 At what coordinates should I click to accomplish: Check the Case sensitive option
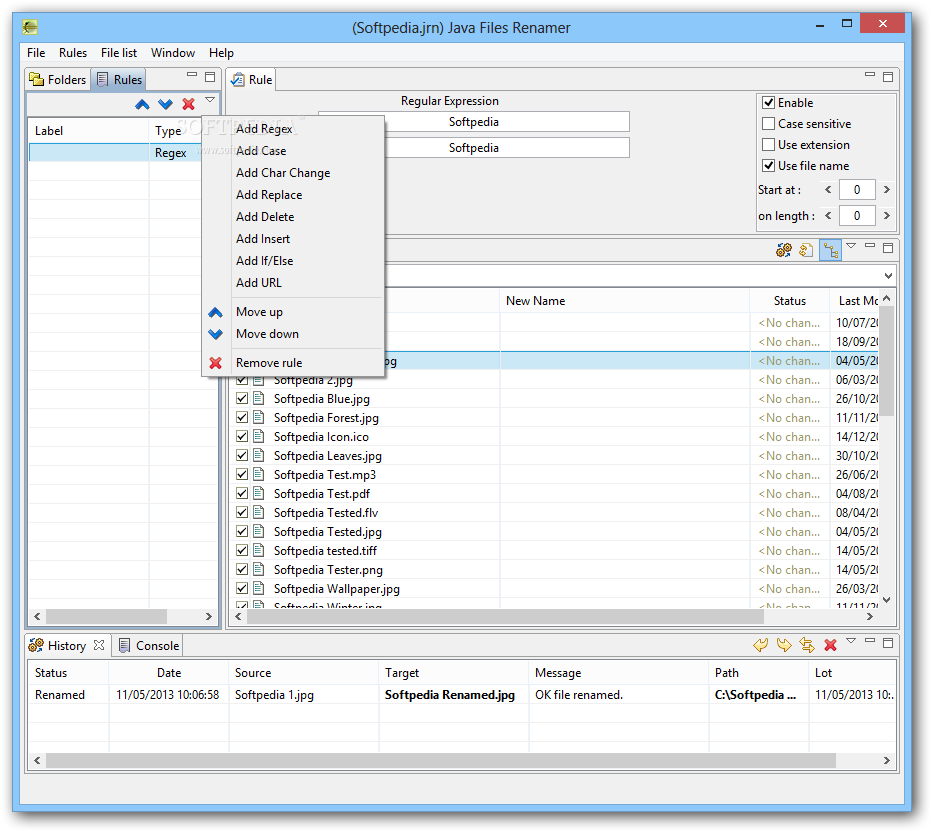(x=769, y=124)
